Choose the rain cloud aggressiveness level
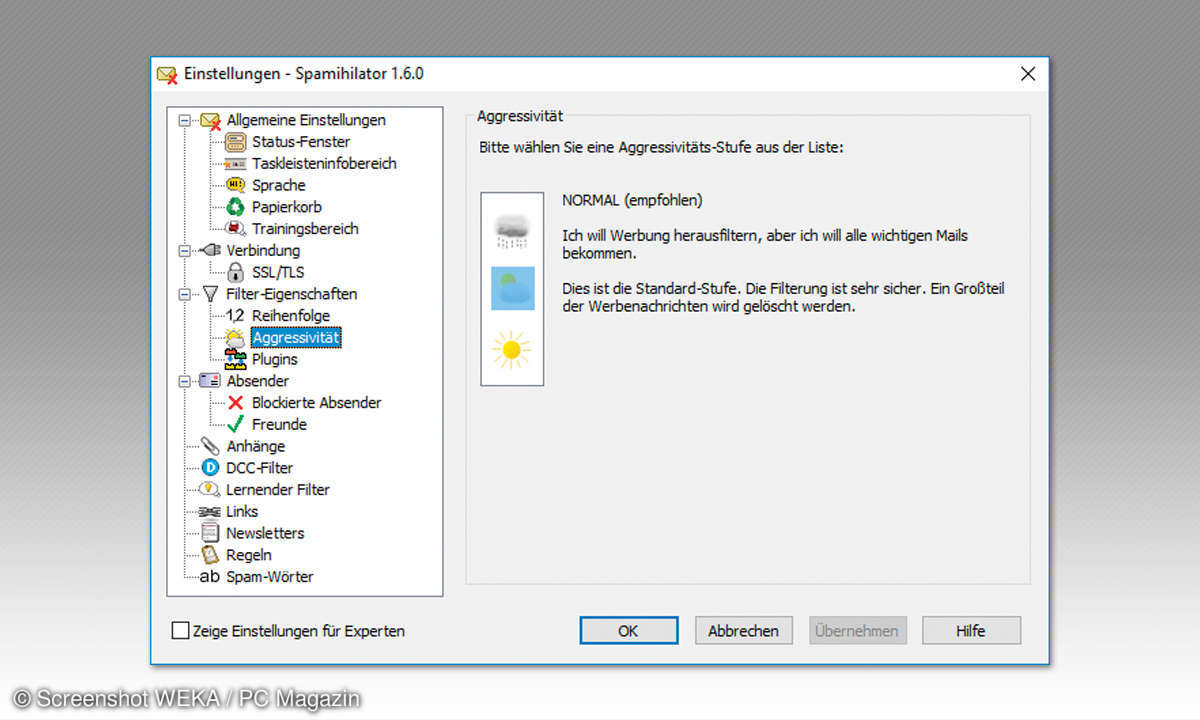Screen dimensions: 1200x720 (x=512, y=231)
